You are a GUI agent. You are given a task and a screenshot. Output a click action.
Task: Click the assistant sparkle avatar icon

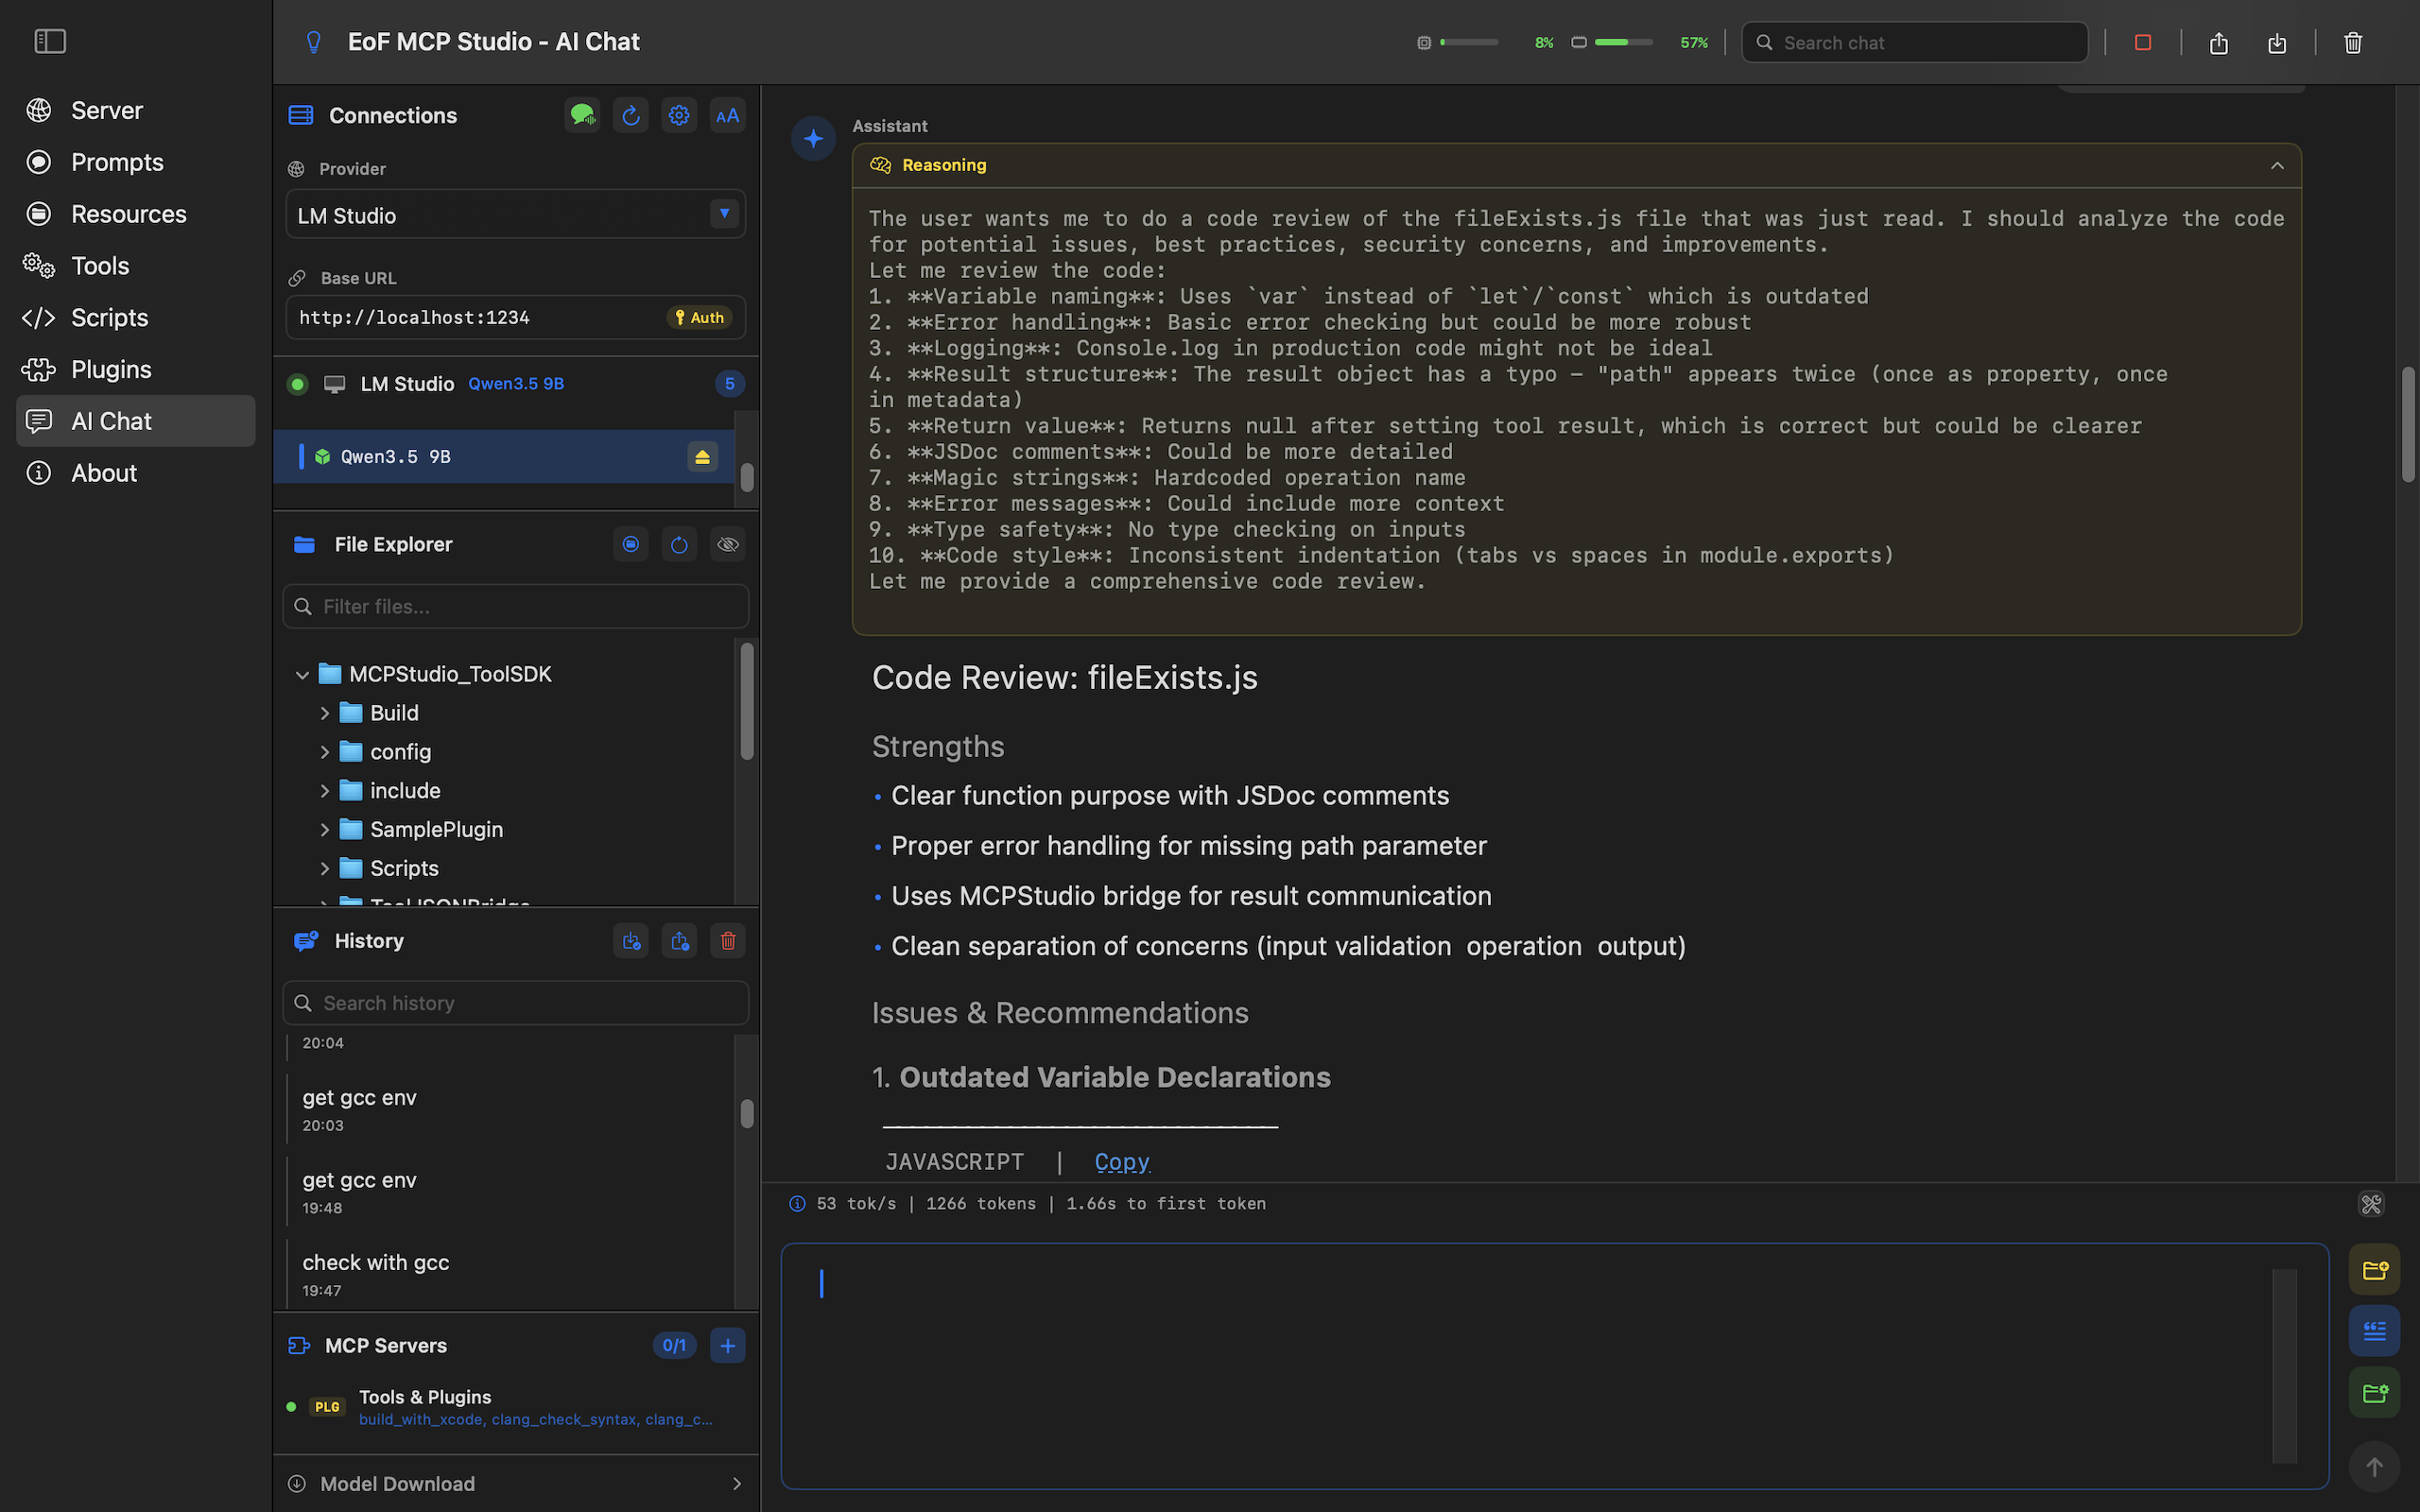[x=814, y=138]
